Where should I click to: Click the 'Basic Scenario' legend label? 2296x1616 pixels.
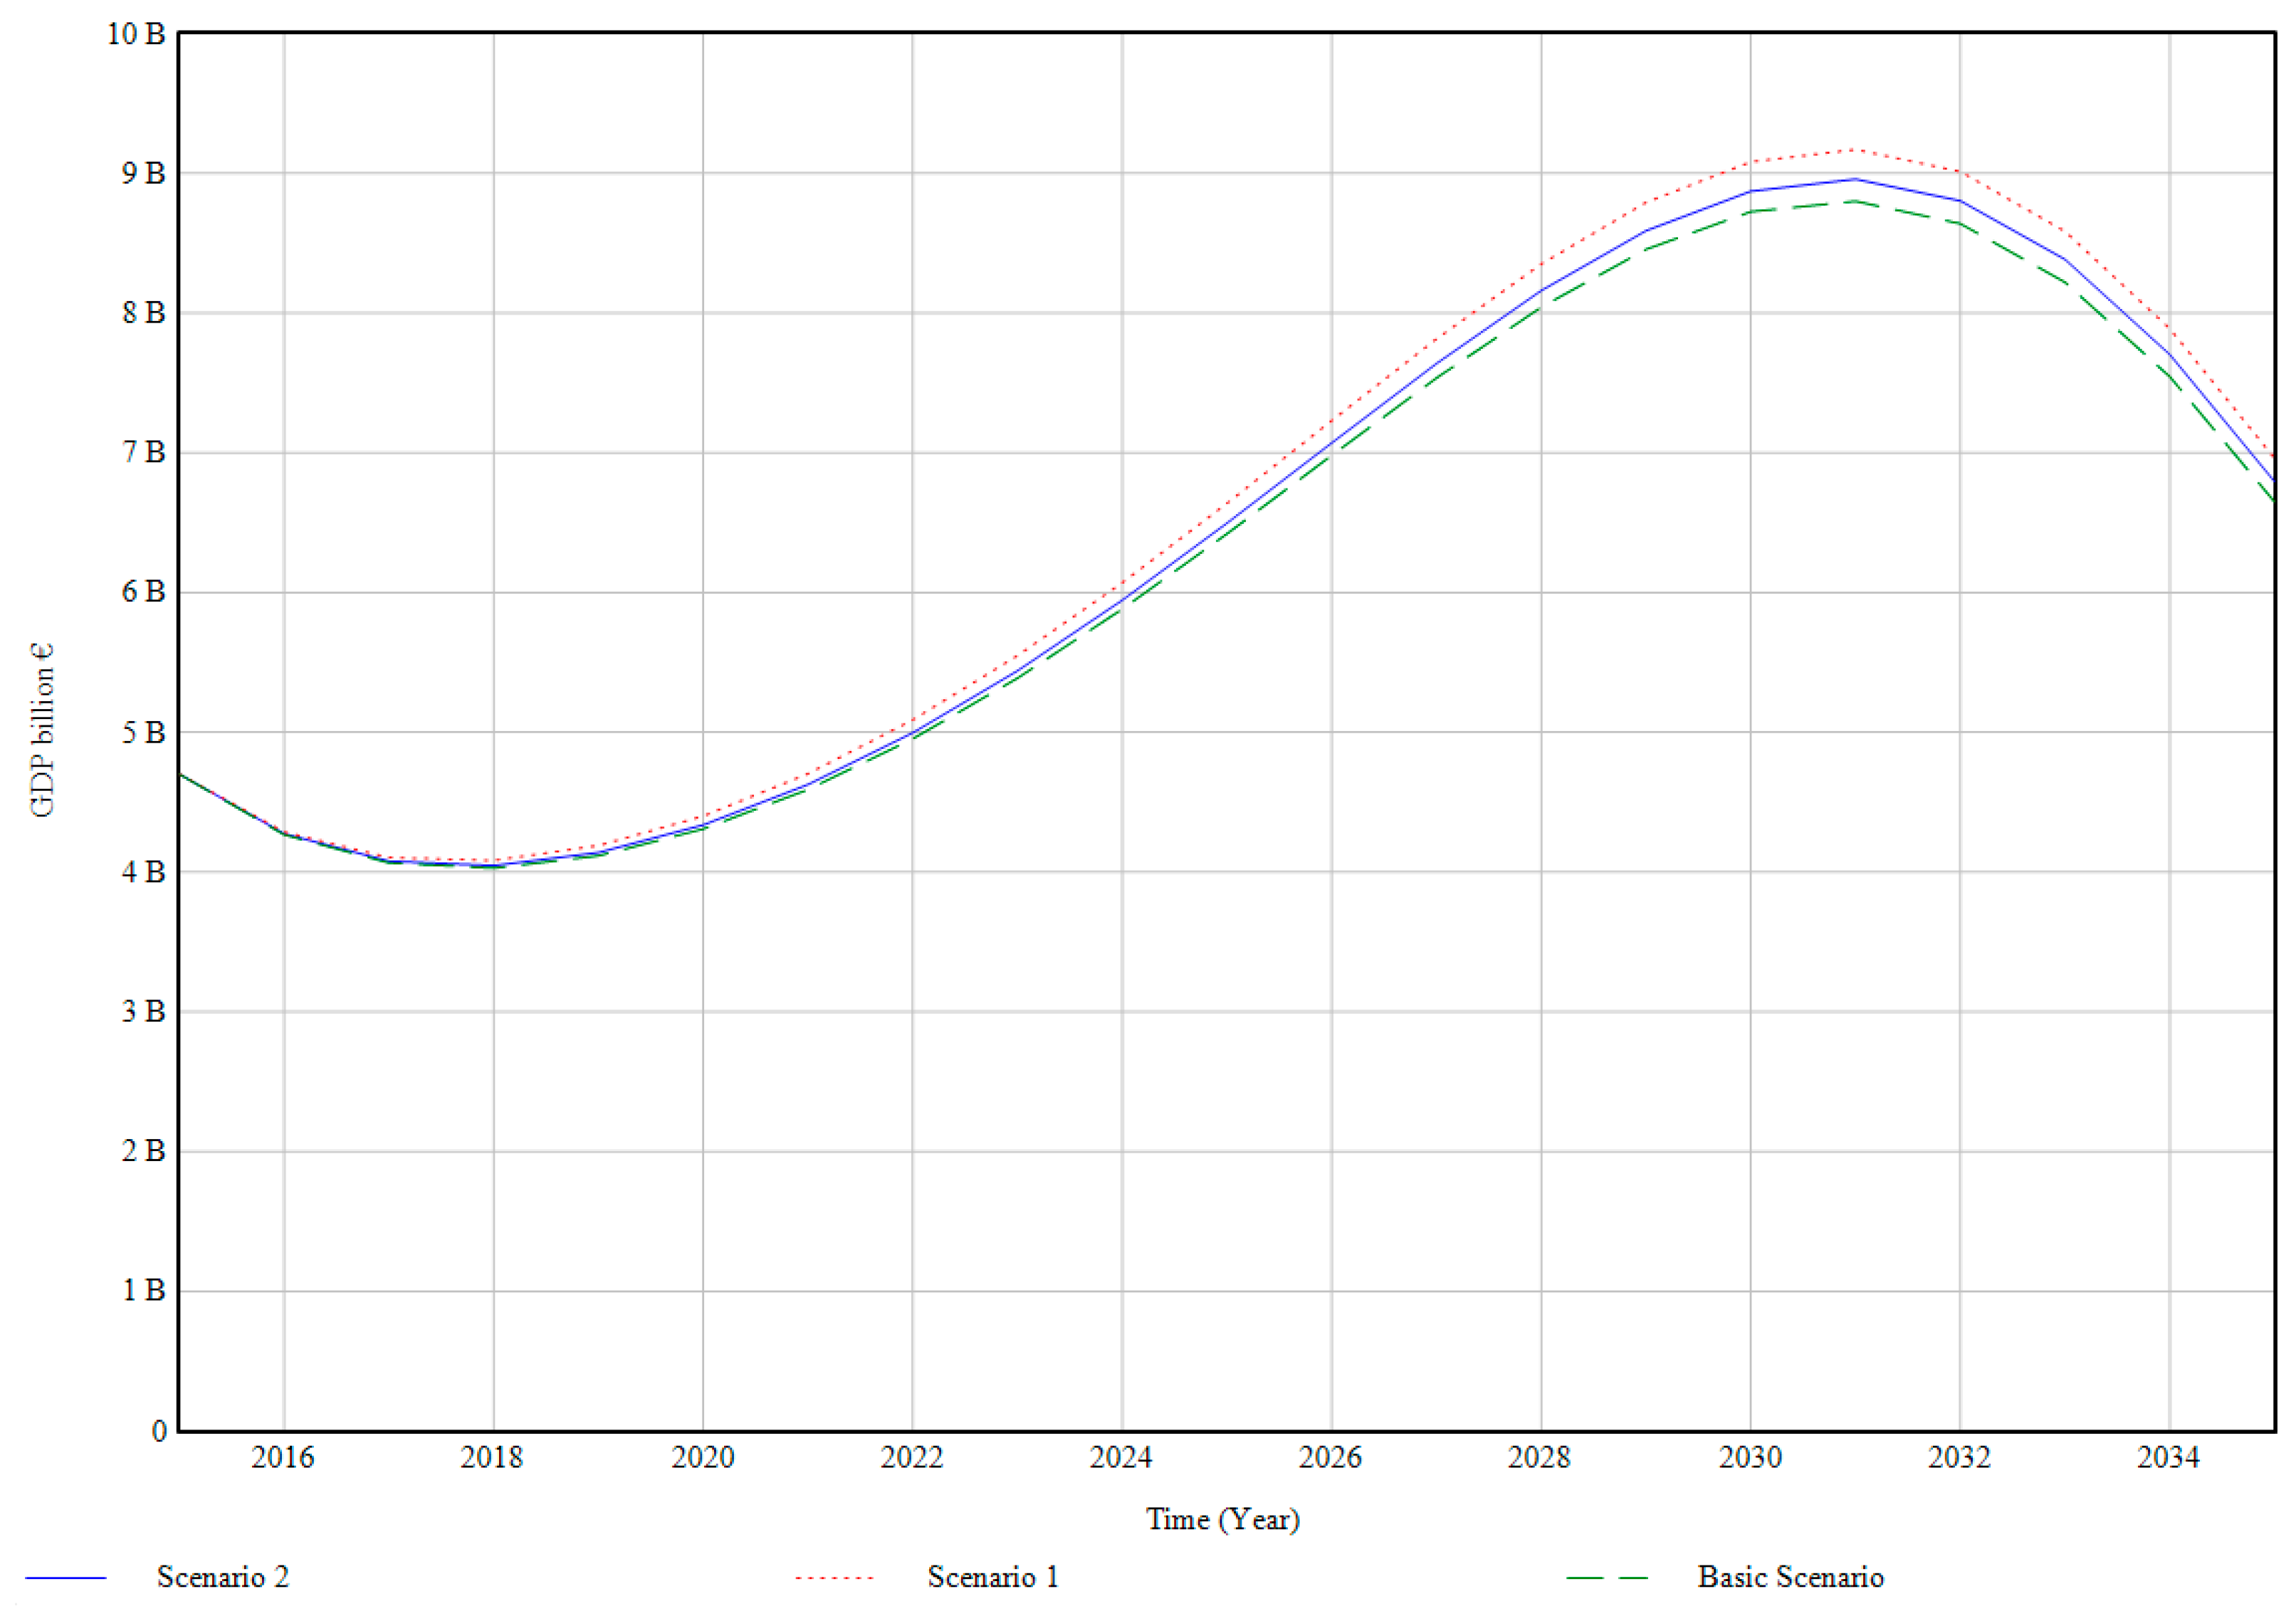click(1791, 1577)
